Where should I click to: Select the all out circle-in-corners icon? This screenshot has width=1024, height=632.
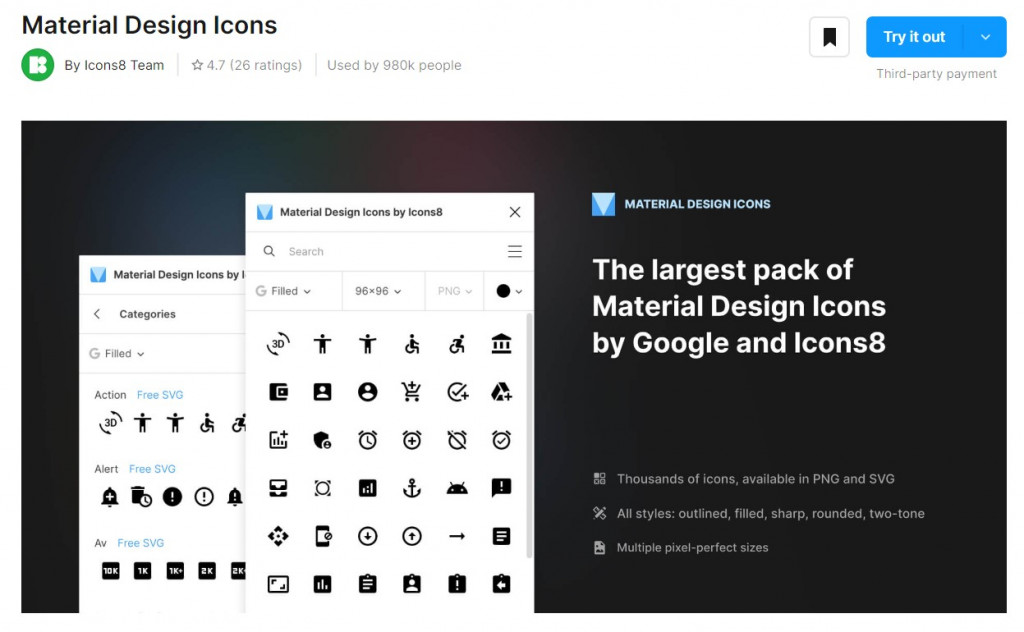pyautogui.click(x=323, y=488)
